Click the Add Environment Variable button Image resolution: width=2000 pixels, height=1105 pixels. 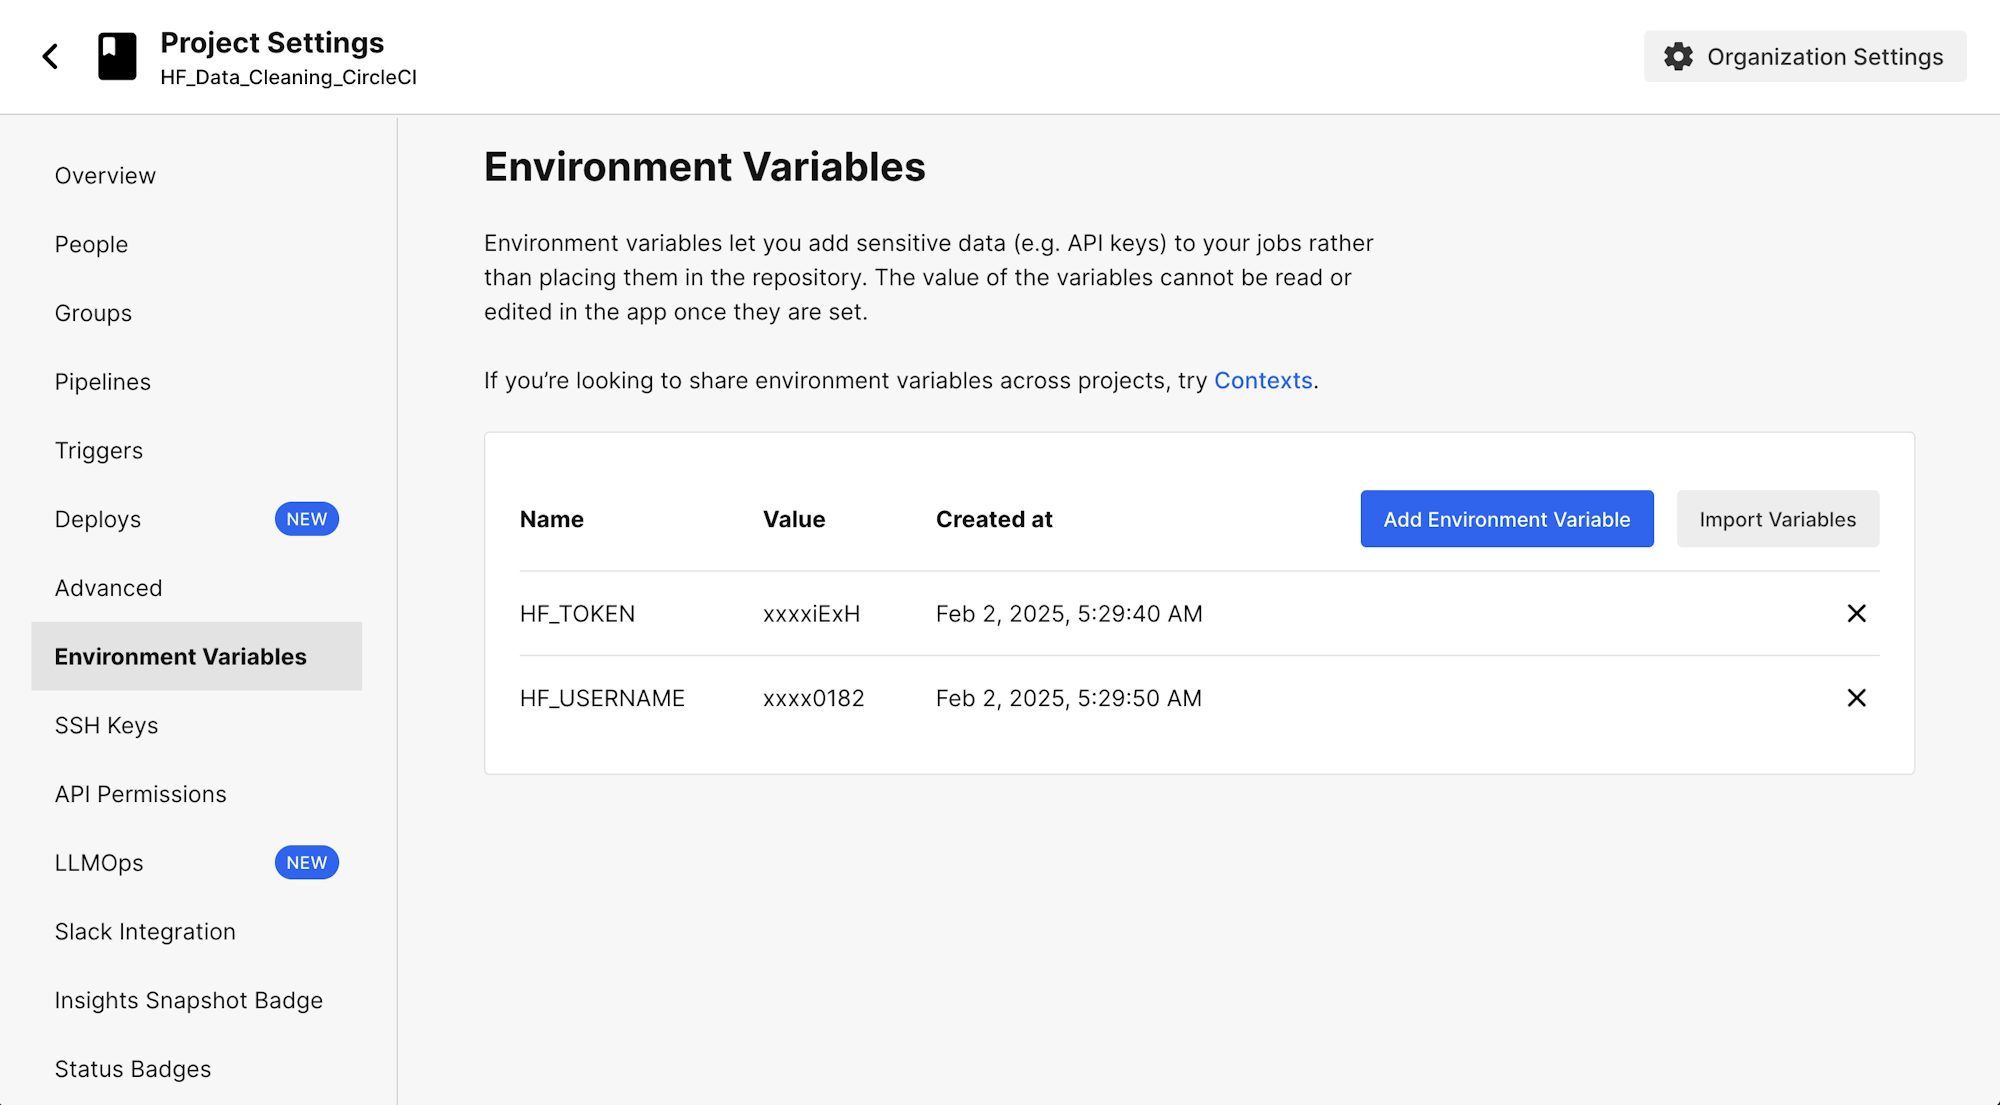pyautogui.click(x=1506, y=519)
